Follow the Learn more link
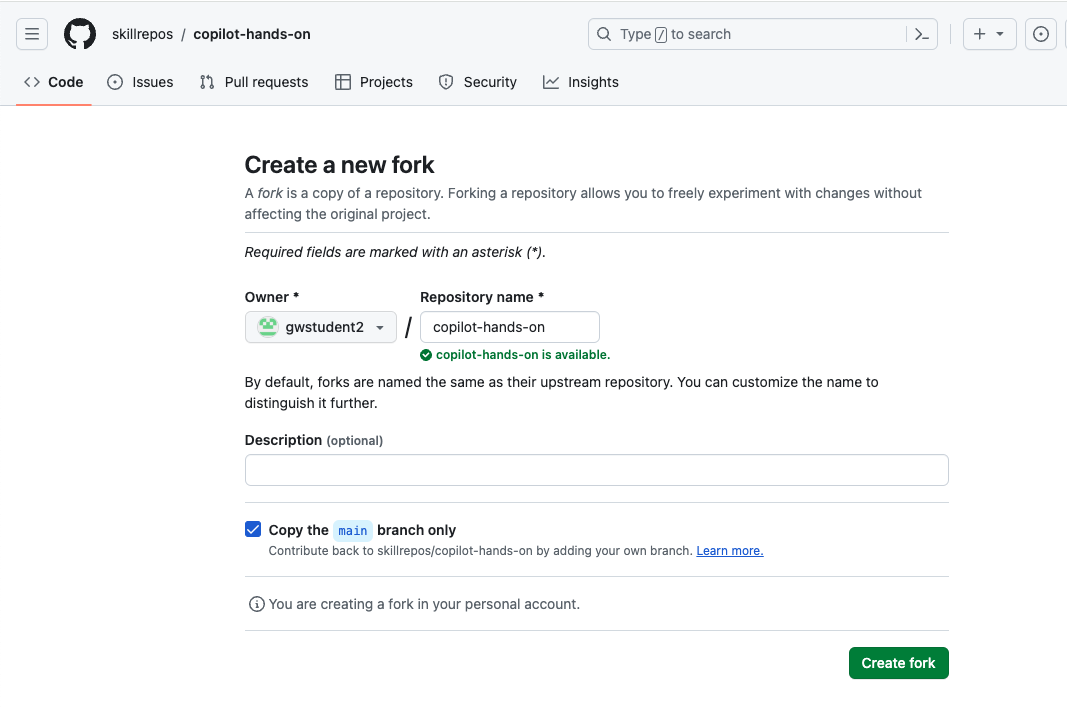This screenshot has height=707, width=1067. 729,550
